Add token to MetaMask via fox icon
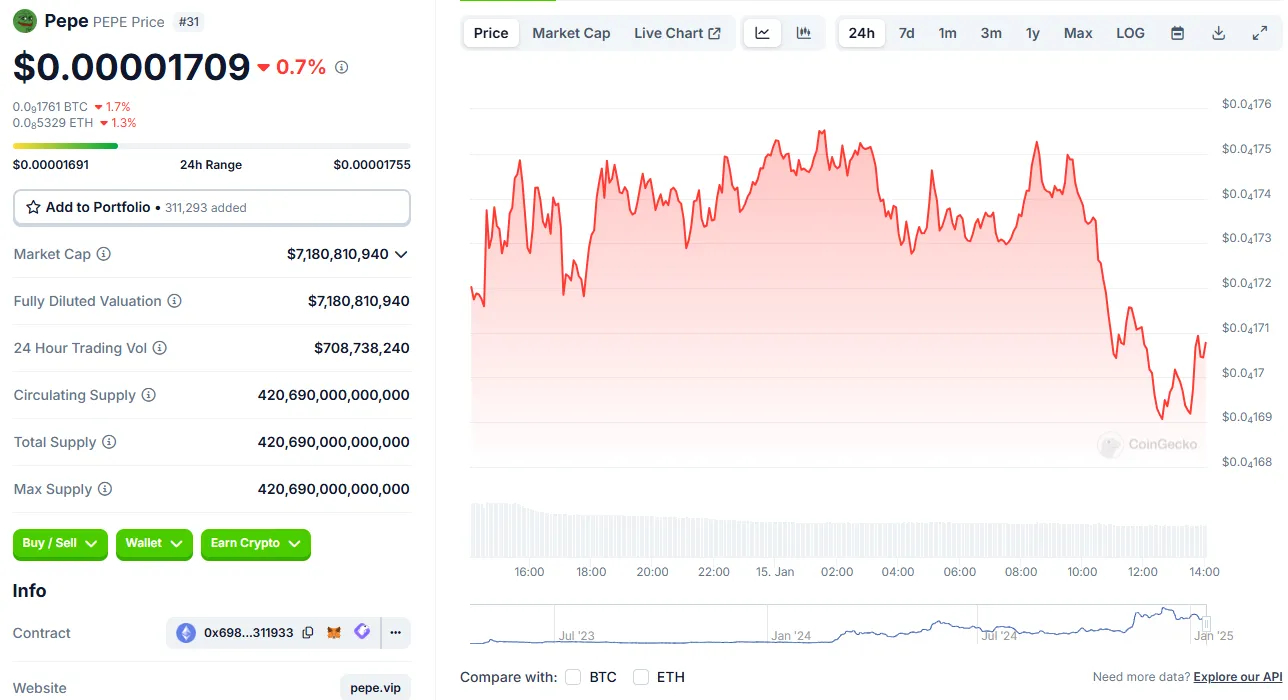This screenshot has height=700, width=1288. [x=335, y=633]
